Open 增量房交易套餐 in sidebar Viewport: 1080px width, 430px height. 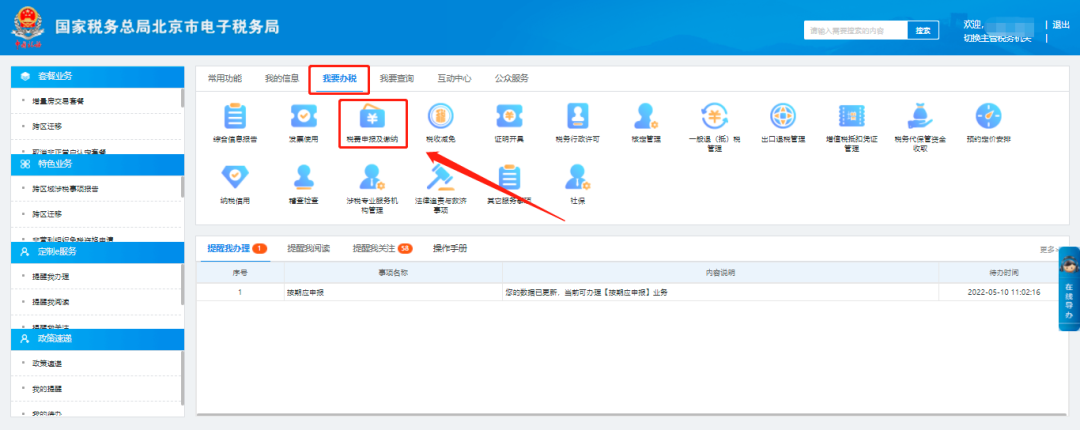tap(59, 101)
